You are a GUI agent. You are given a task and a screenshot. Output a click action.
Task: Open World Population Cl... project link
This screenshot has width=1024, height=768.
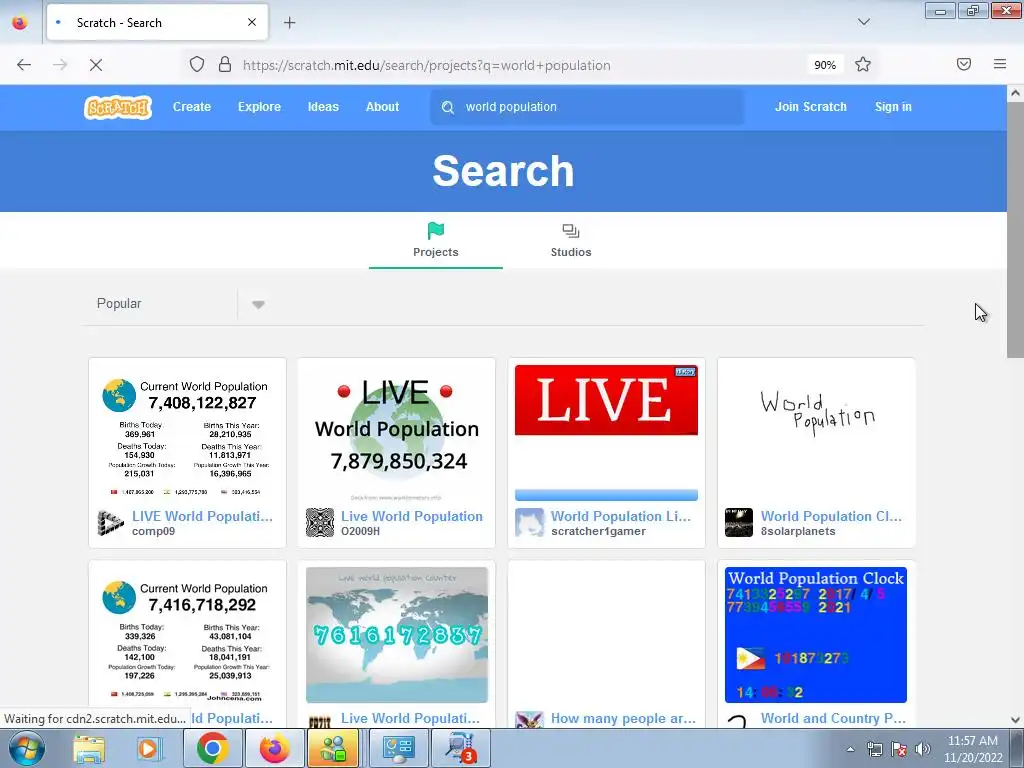(831, 516)
